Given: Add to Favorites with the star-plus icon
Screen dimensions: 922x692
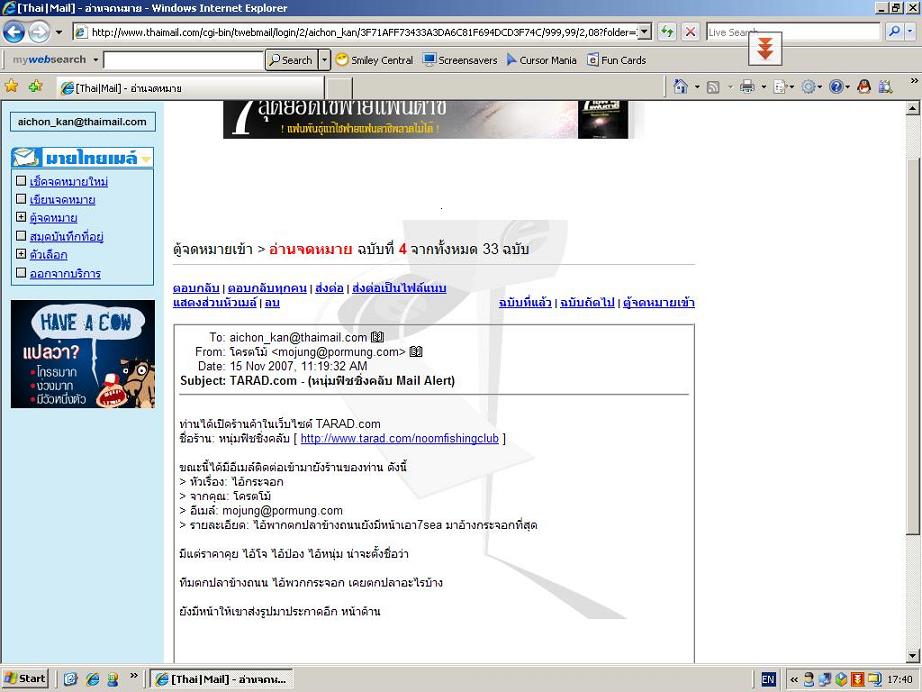Looking at the screenshot, I should coord(36,87).
